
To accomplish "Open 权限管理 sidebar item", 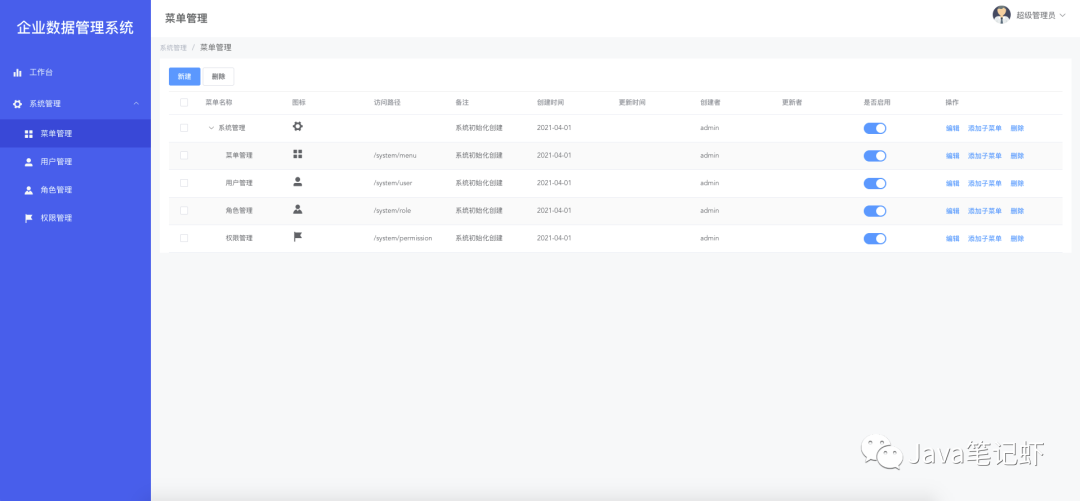I will tap(75, 218).
